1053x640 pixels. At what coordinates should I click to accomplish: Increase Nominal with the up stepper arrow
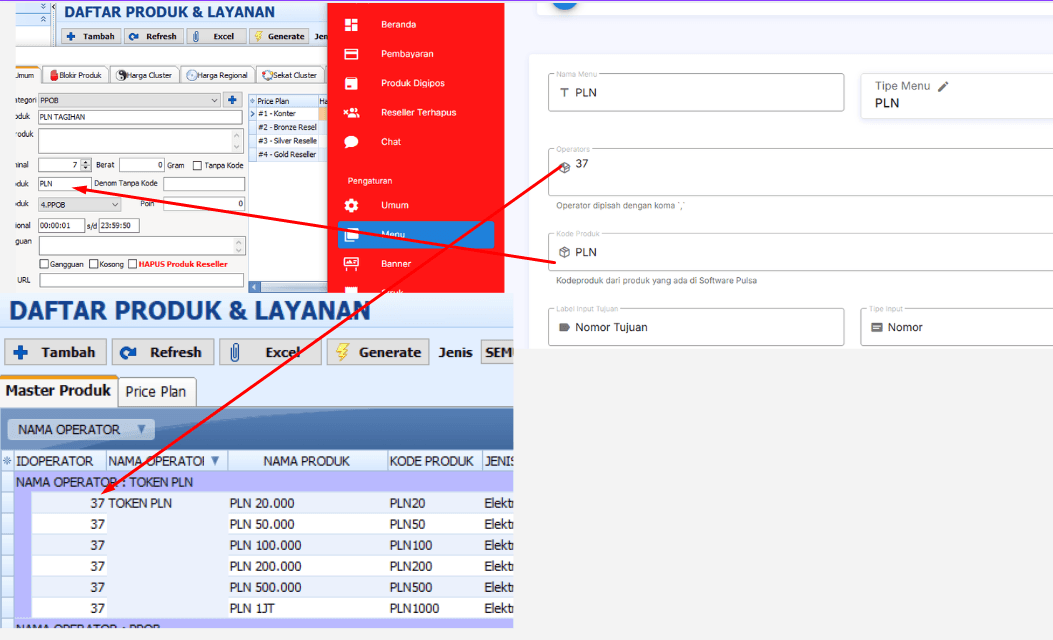[85, 161]
